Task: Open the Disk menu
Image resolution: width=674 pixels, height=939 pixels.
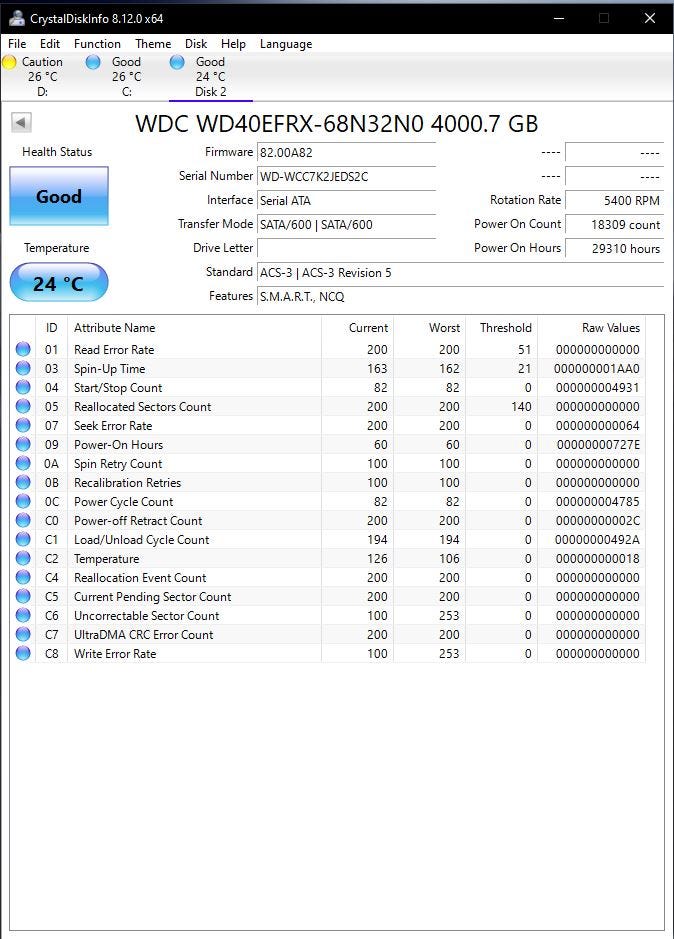Action: click(196, 44)
